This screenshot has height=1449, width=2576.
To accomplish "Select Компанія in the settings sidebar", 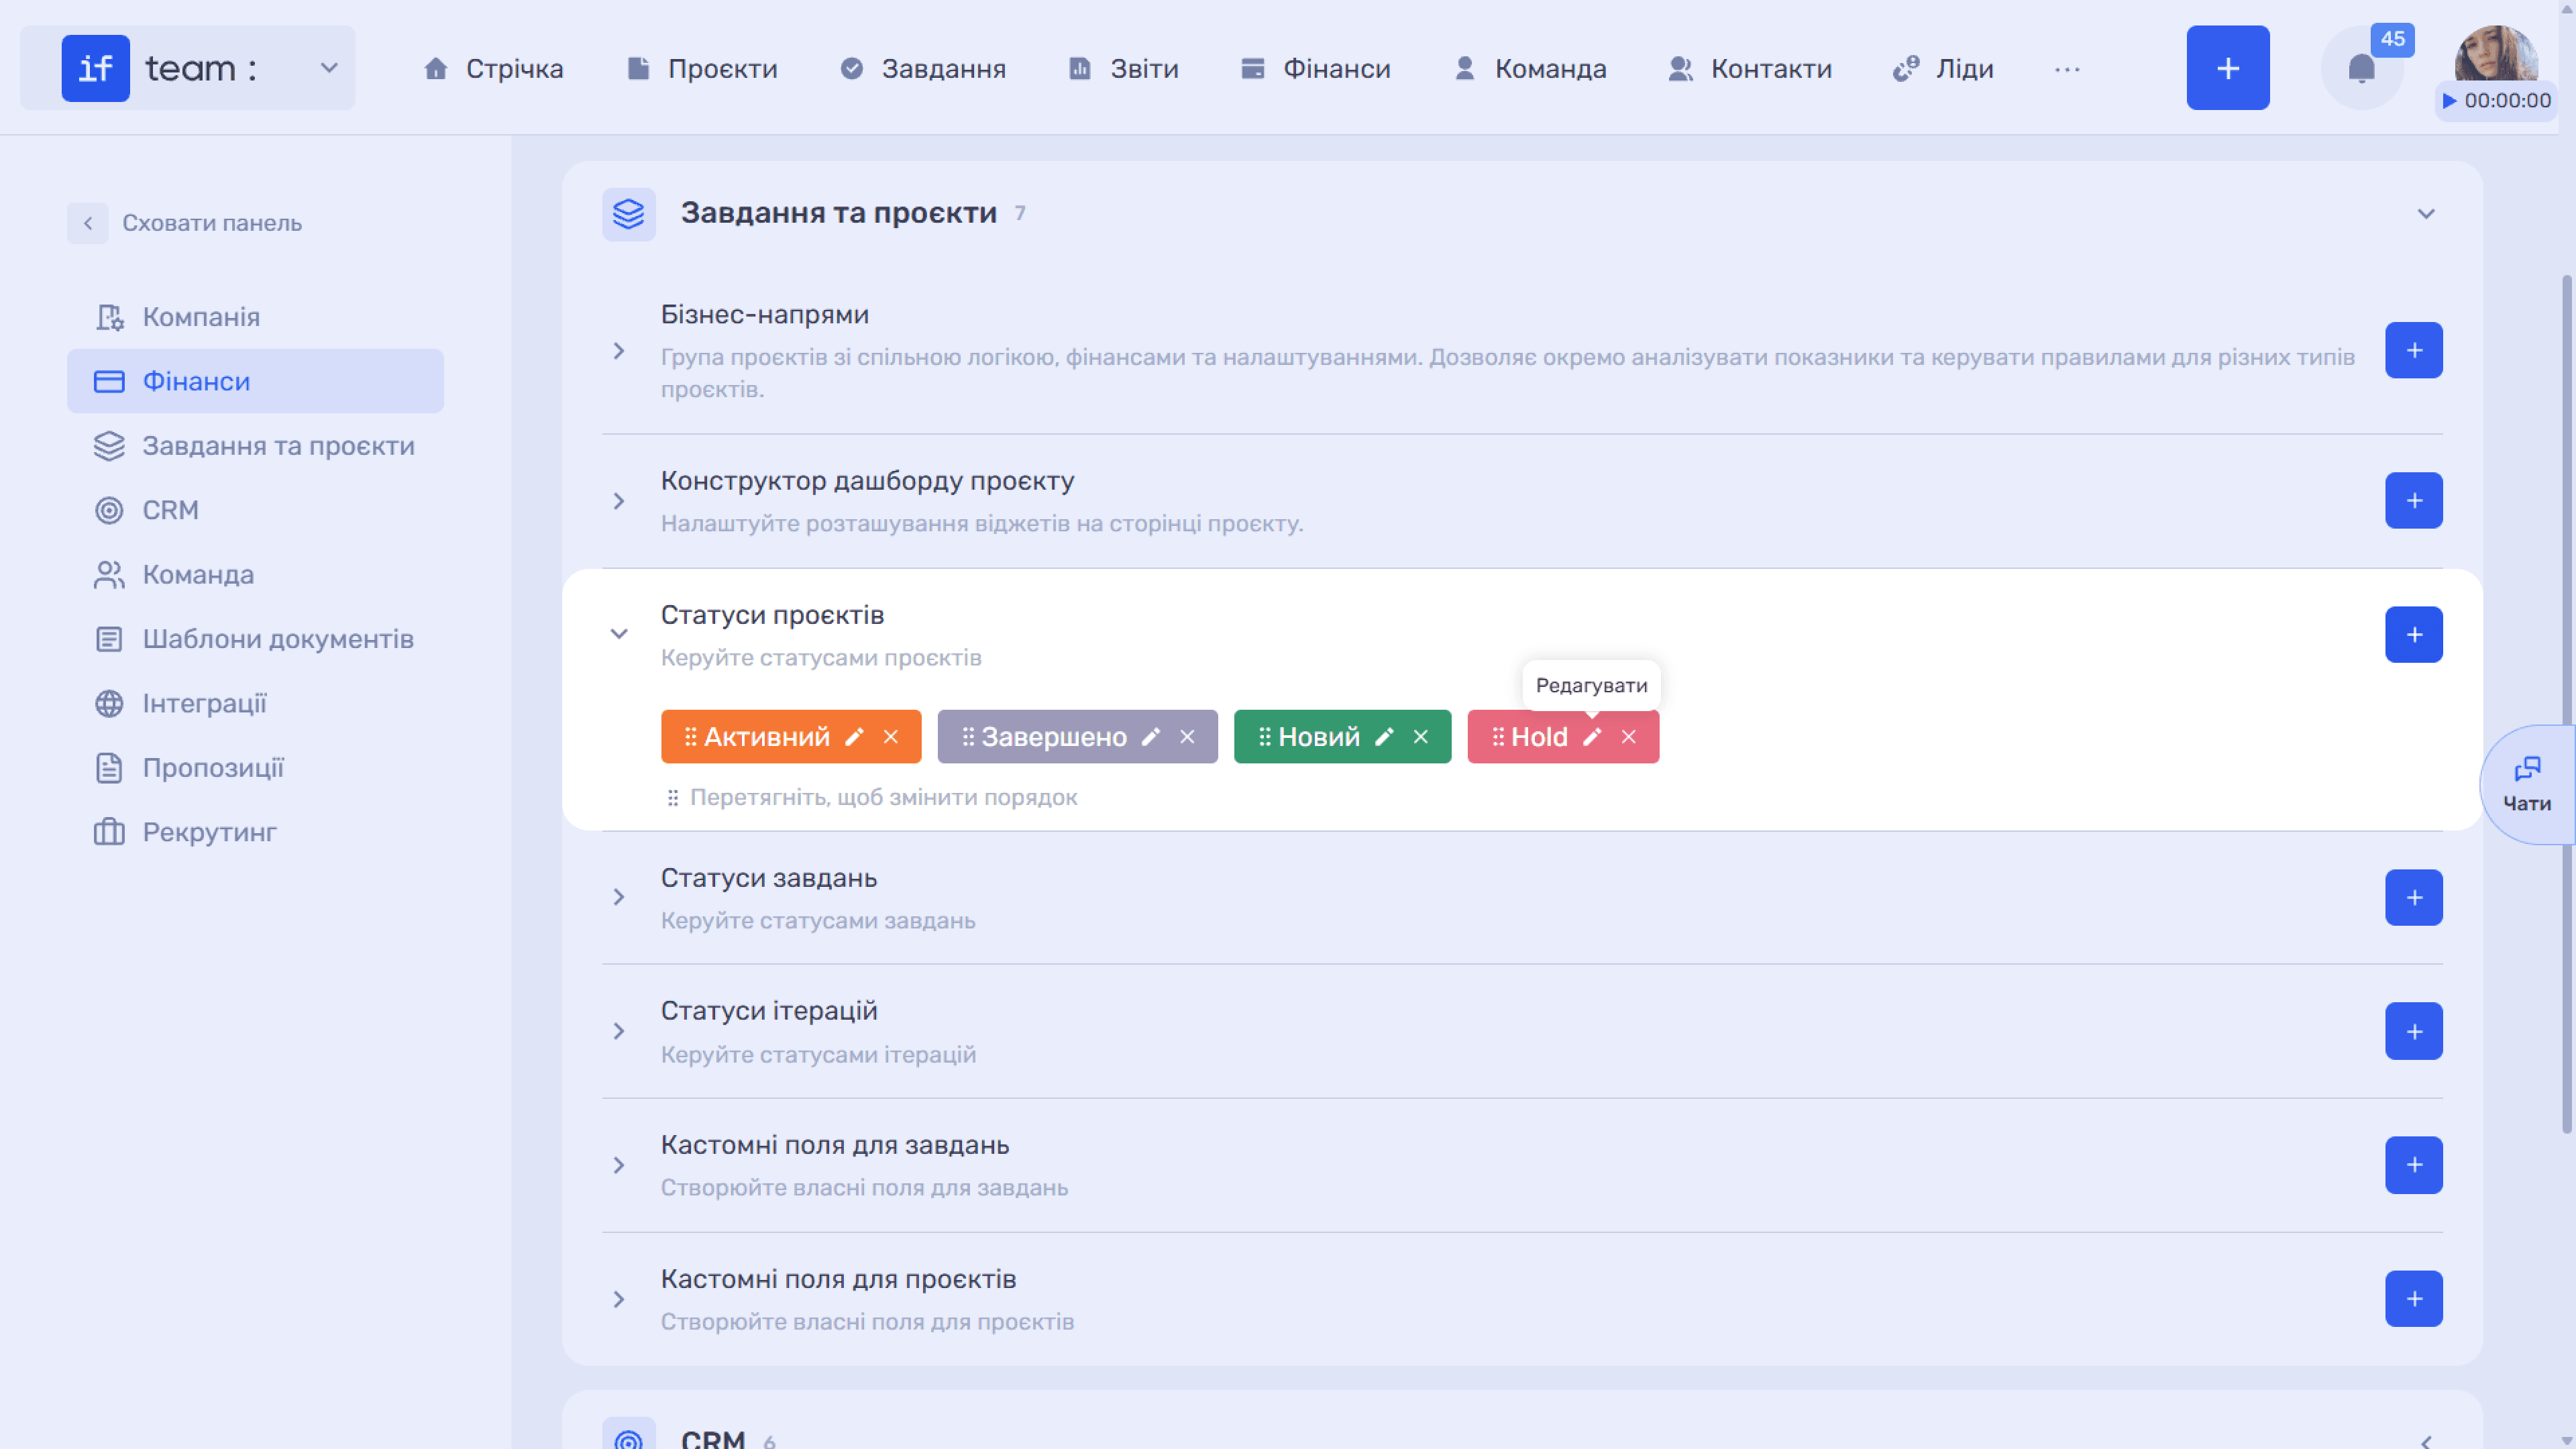I will click(x=255, y=317).
